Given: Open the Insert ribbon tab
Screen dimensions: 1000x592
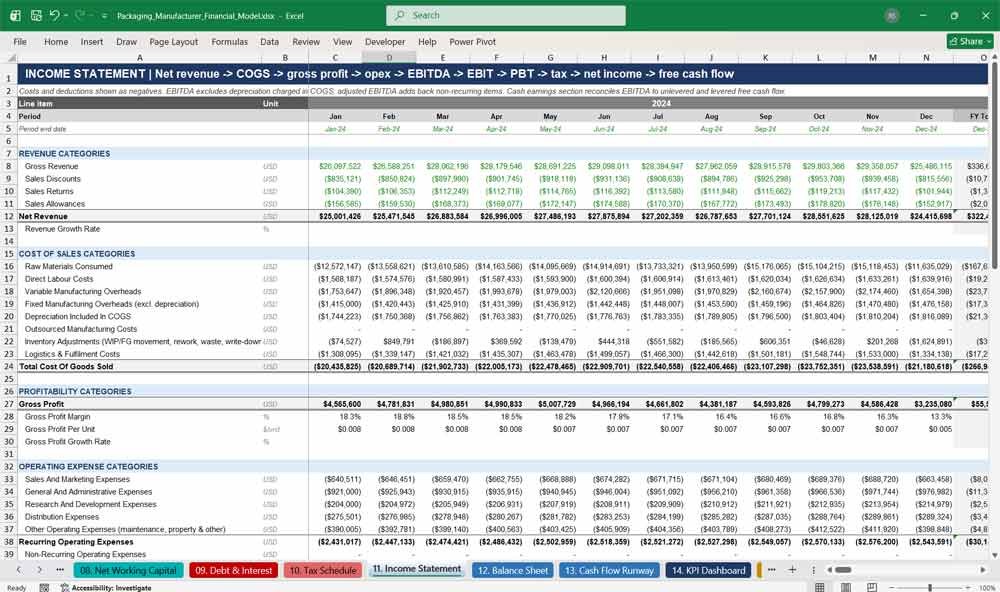Looking at the screenshot, I should coord(92,41).
